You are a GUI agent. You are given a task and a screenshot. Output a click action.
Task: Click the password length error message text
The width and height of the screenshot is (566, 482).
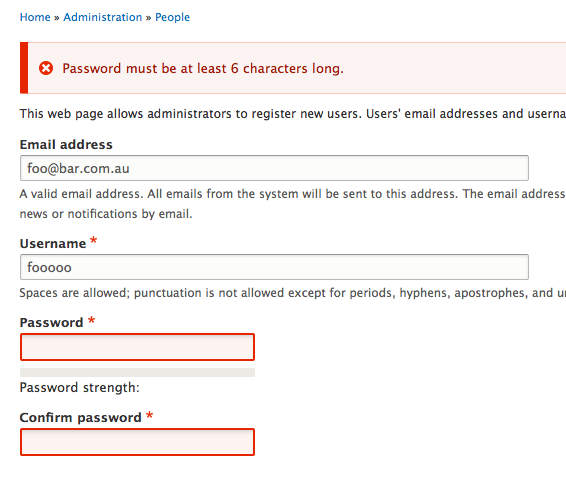(203, 68)
